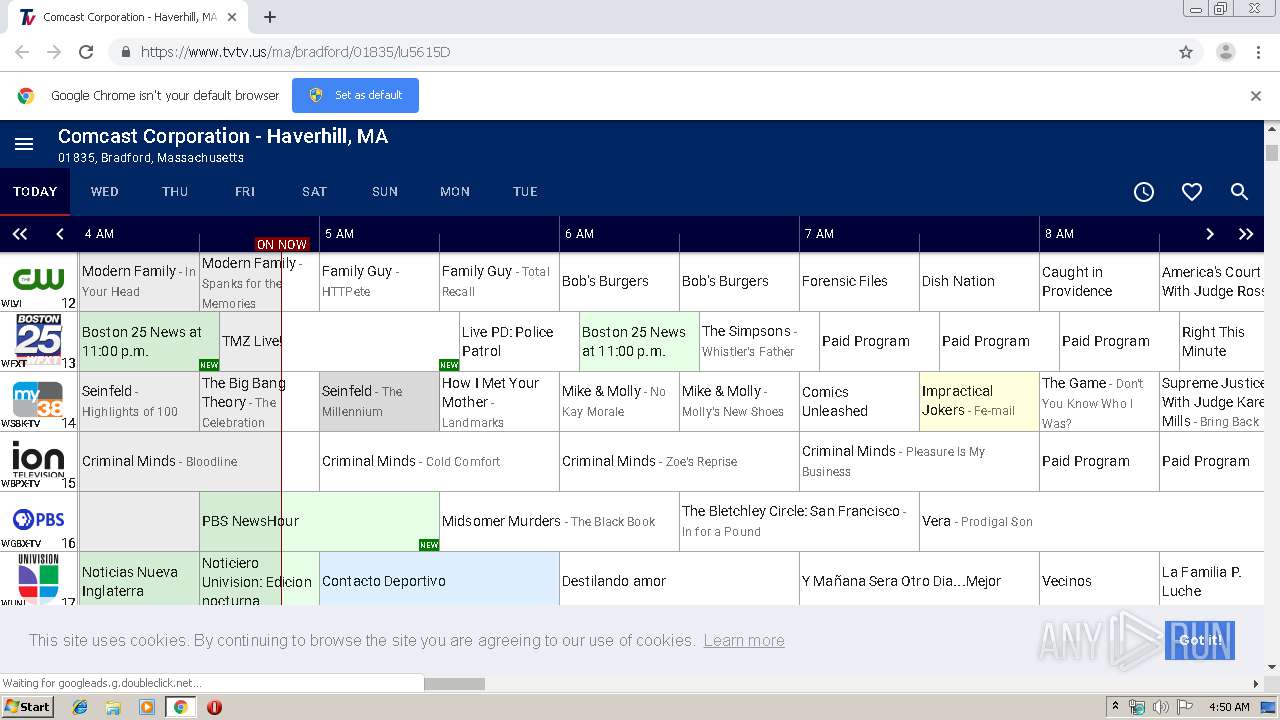Switch to WED tab
The image size is (1280, 720).
[x=105, y=192]
